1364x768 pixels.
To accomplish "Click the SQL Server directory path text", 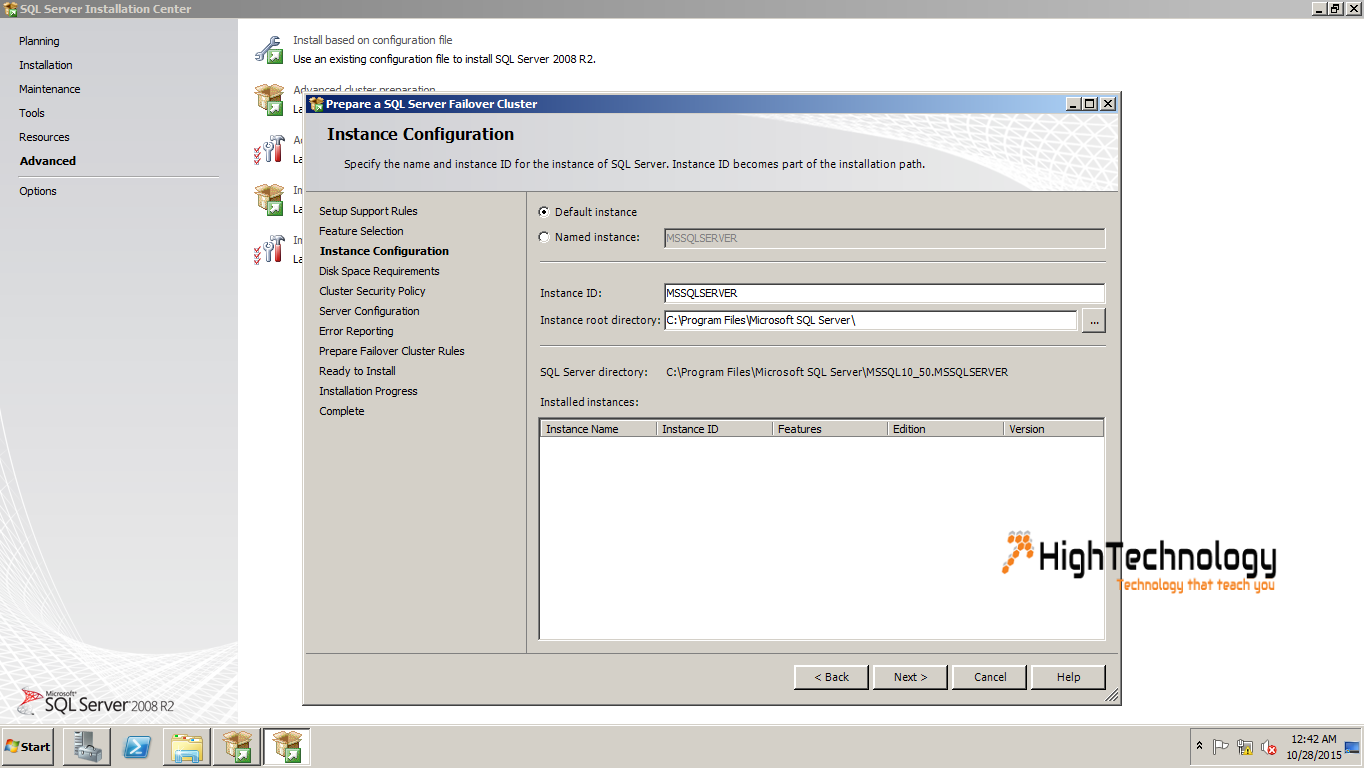I will coord(837,372).
